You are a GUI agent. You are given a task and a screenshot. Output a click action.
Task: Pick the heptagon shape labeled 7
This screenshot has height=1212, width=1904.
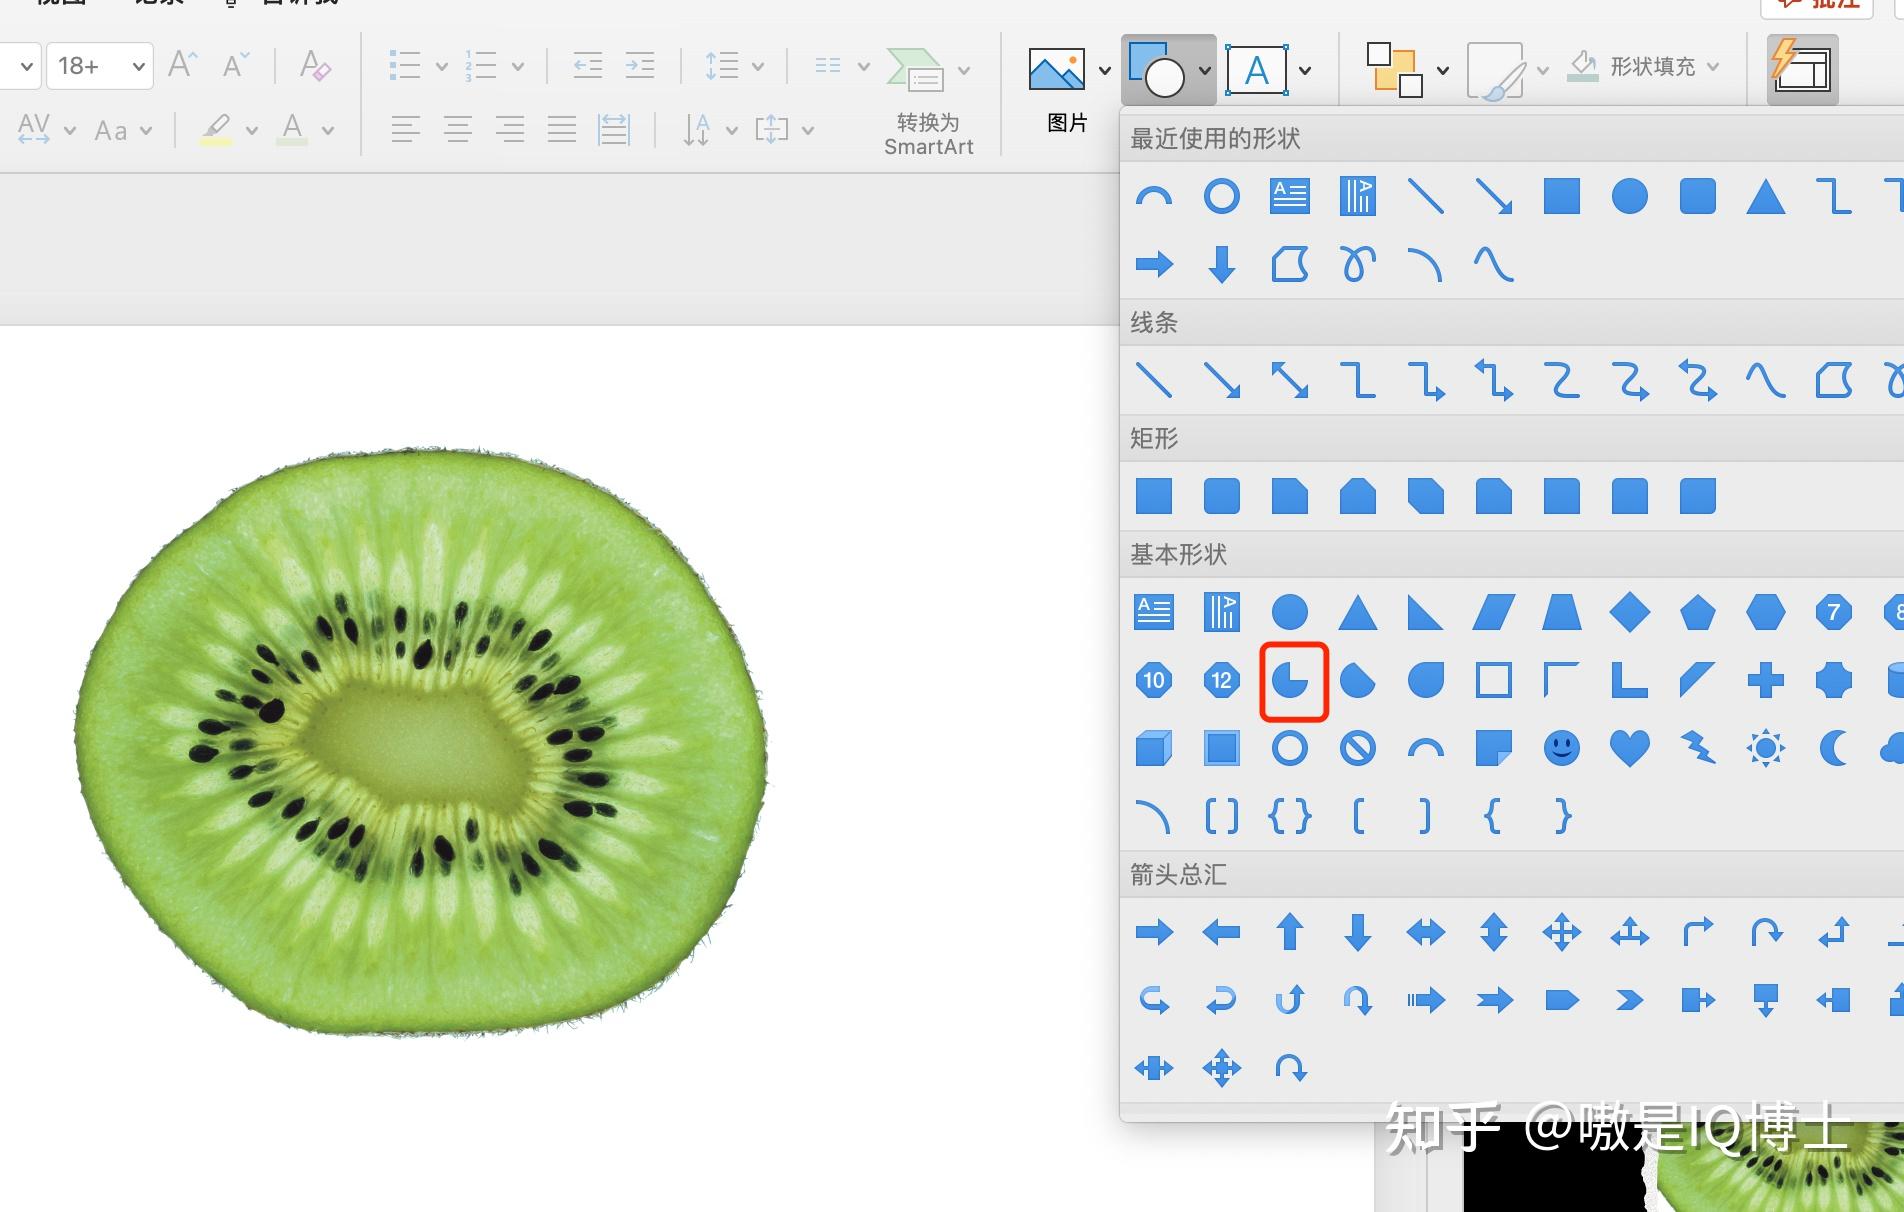[1834, 612]
